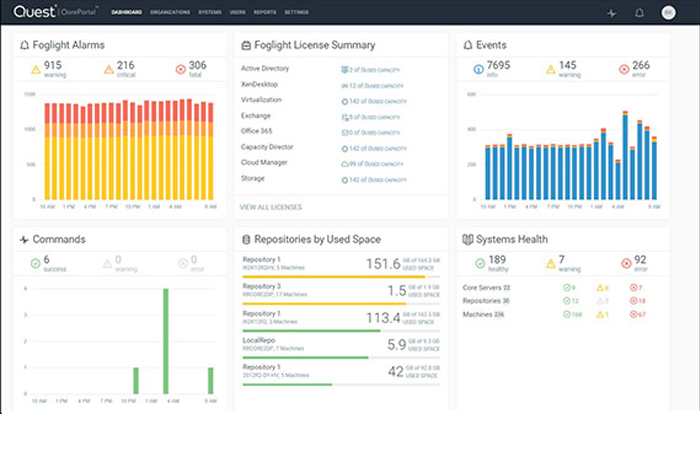The width and height of the screenshot is (700, 467).
Task: Open the user avatar menu
Action: pos(668,13)
